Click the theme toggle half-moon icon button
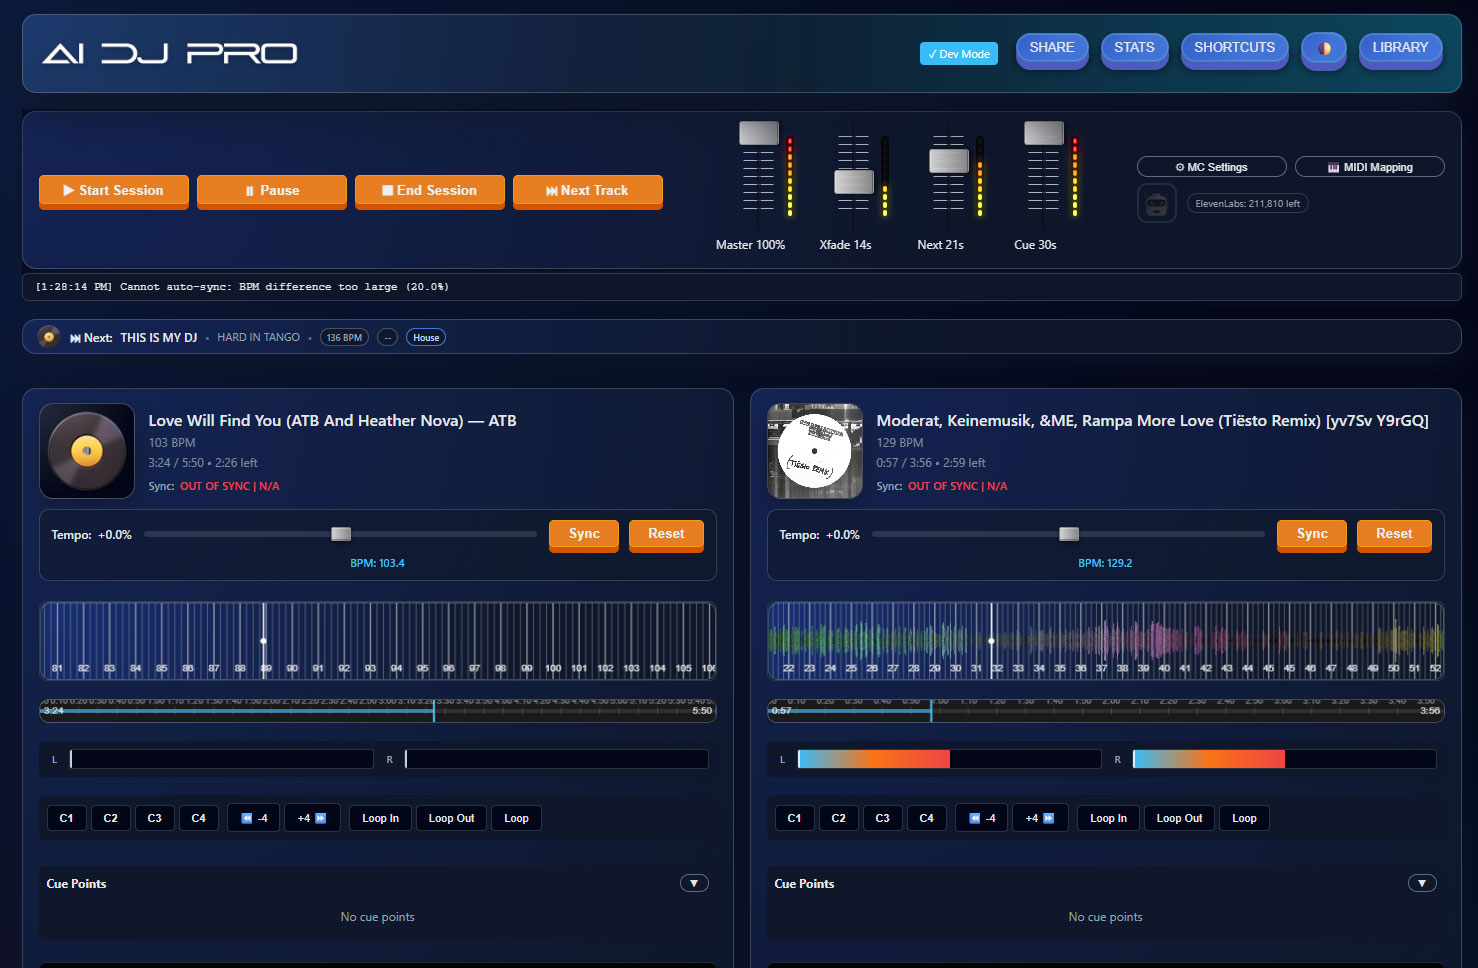The width and height of the screenshot is (1478, 968). pos(1323,49)
